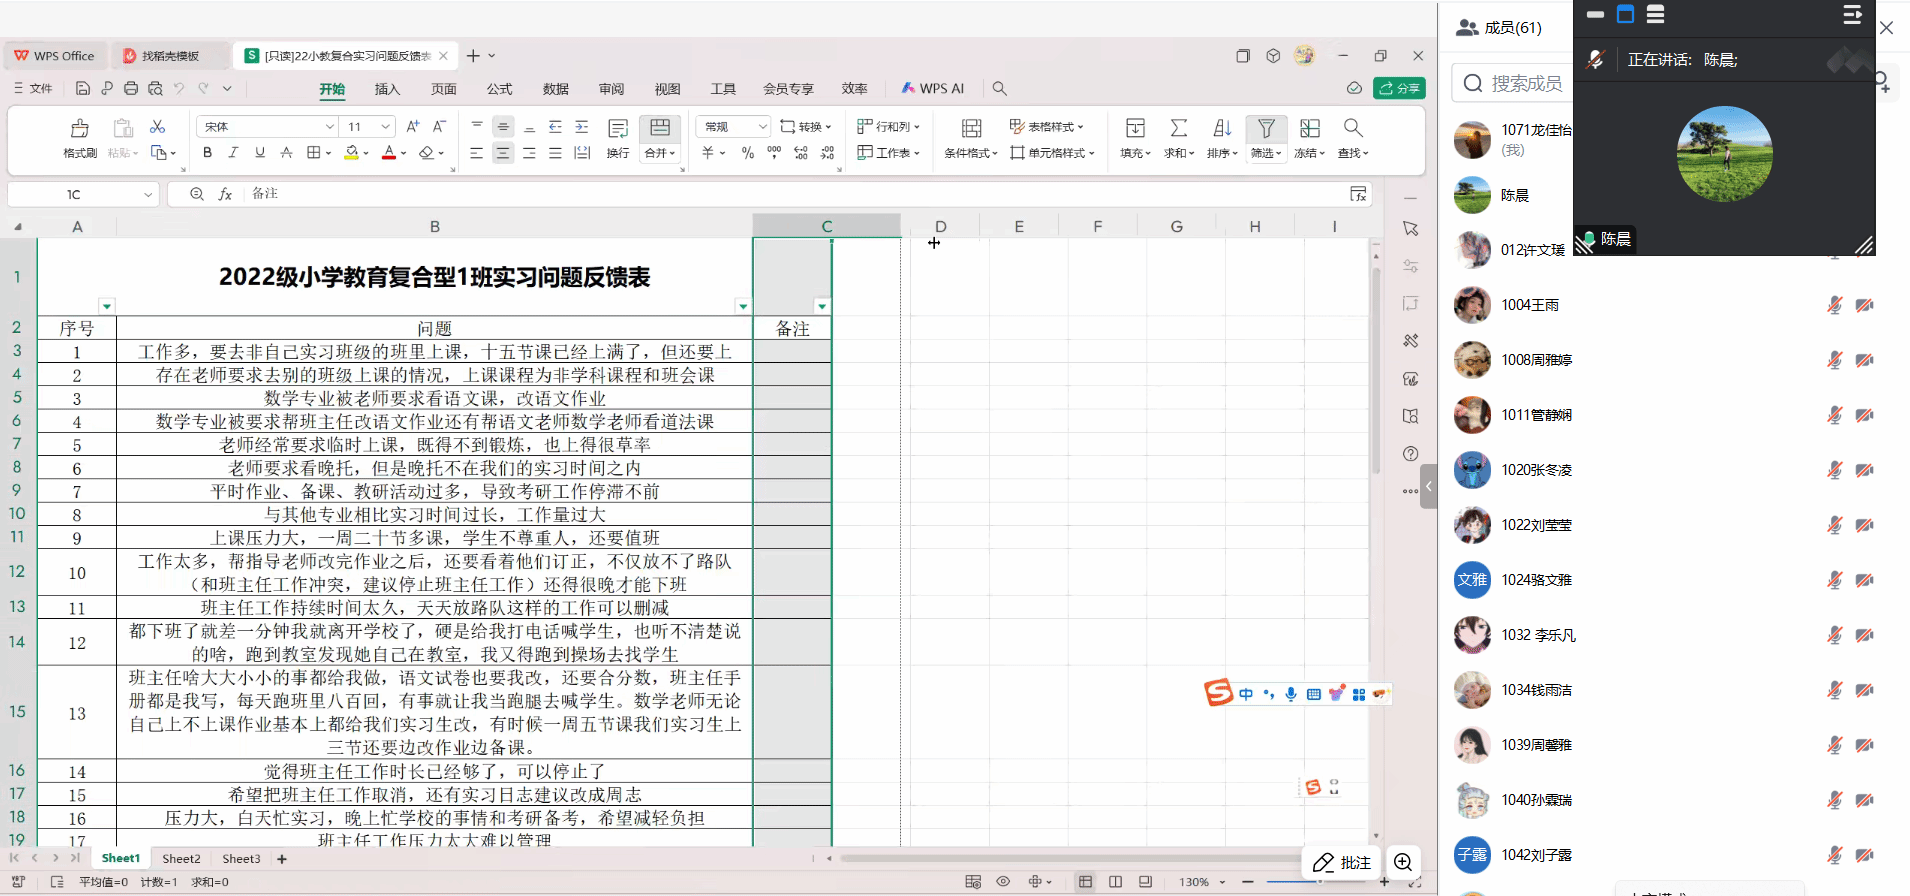This screenshot has width=1910, height=896.
Task: Expand the font size dropdown
Action: 386,127
